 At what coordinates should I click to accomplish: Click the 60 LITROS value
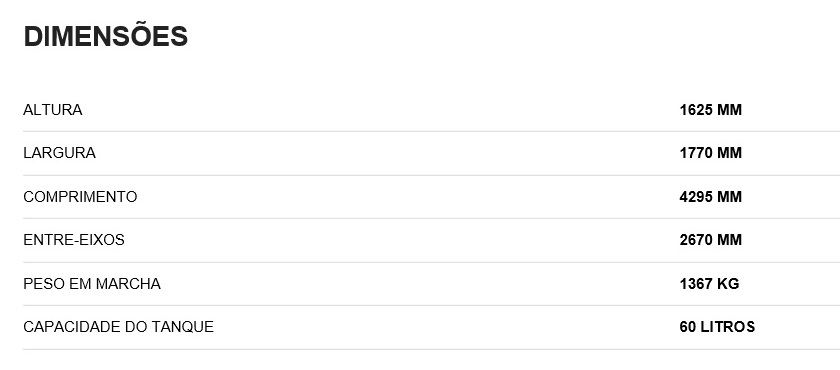[x=717, y=327]
